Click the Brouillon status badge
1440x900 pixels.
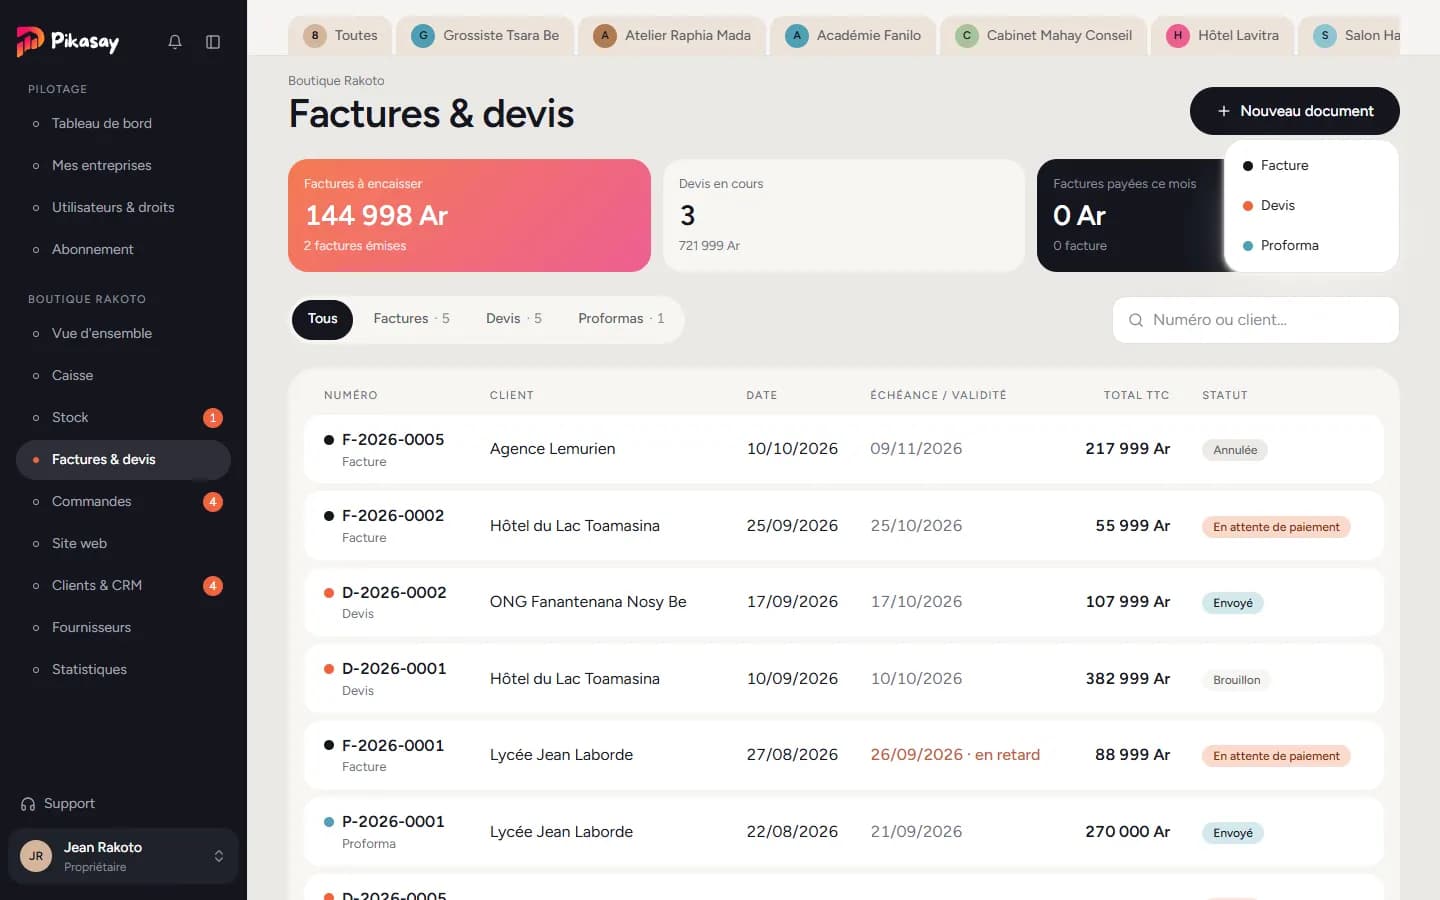(1236, 680)
